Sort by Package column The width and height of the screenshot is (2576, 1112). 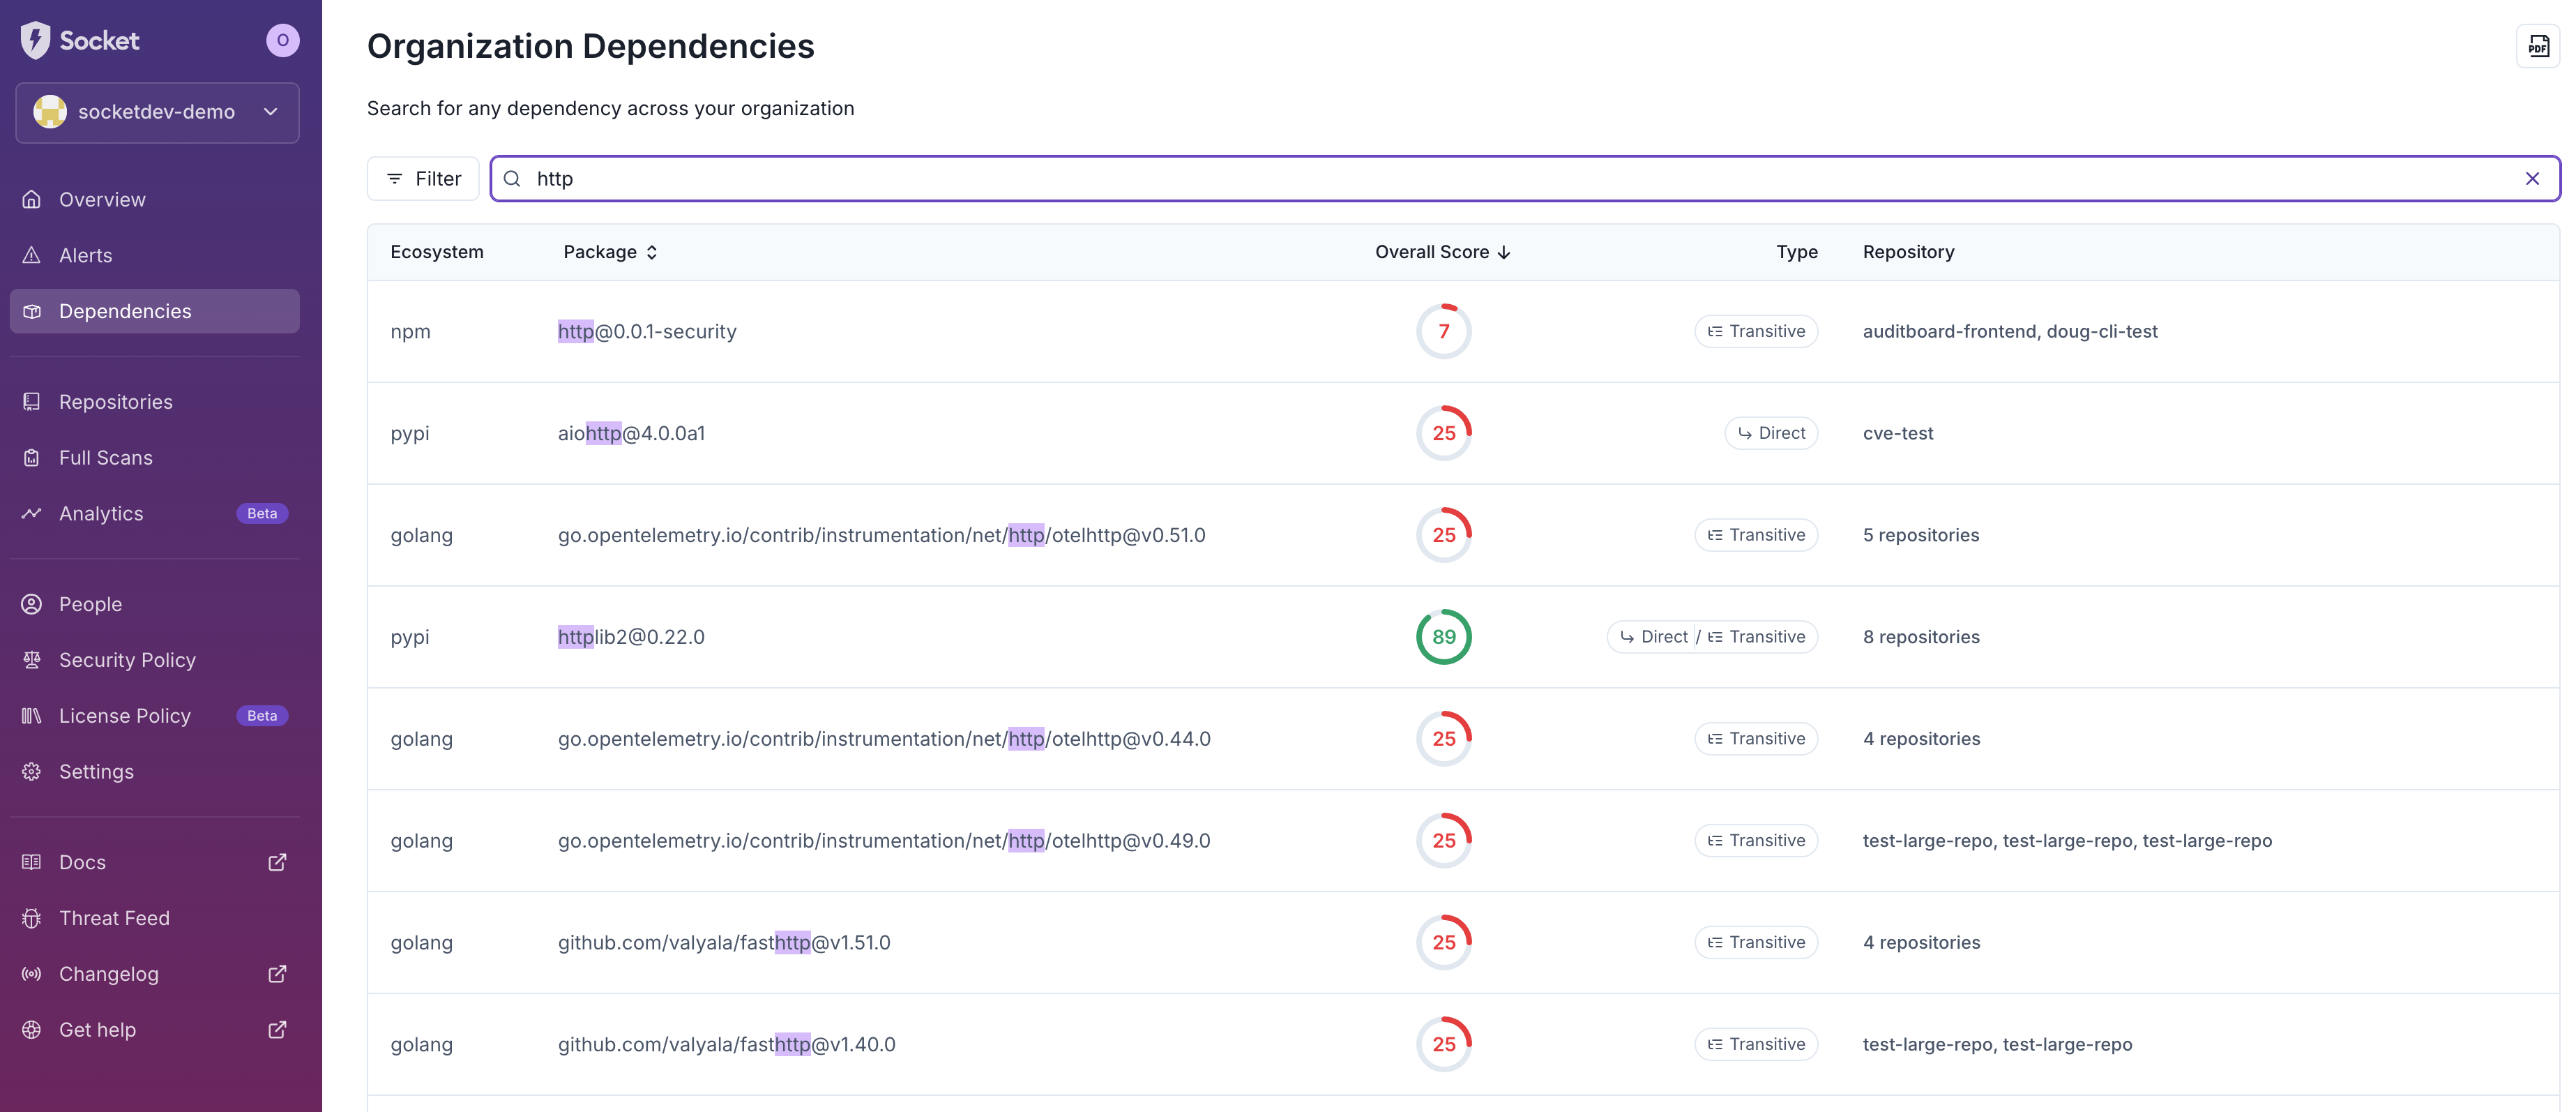coord(610,252)
